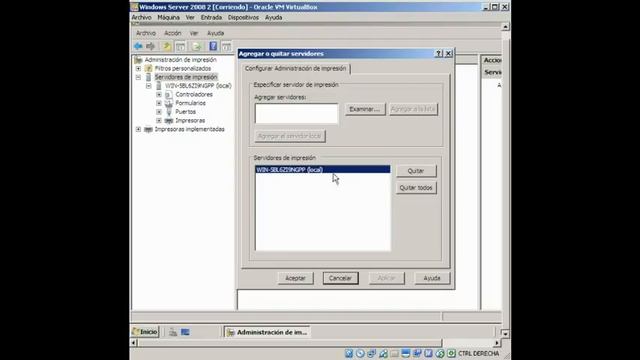Click the Examinar... button
The image size is (640, 360).
coord(365,109)
